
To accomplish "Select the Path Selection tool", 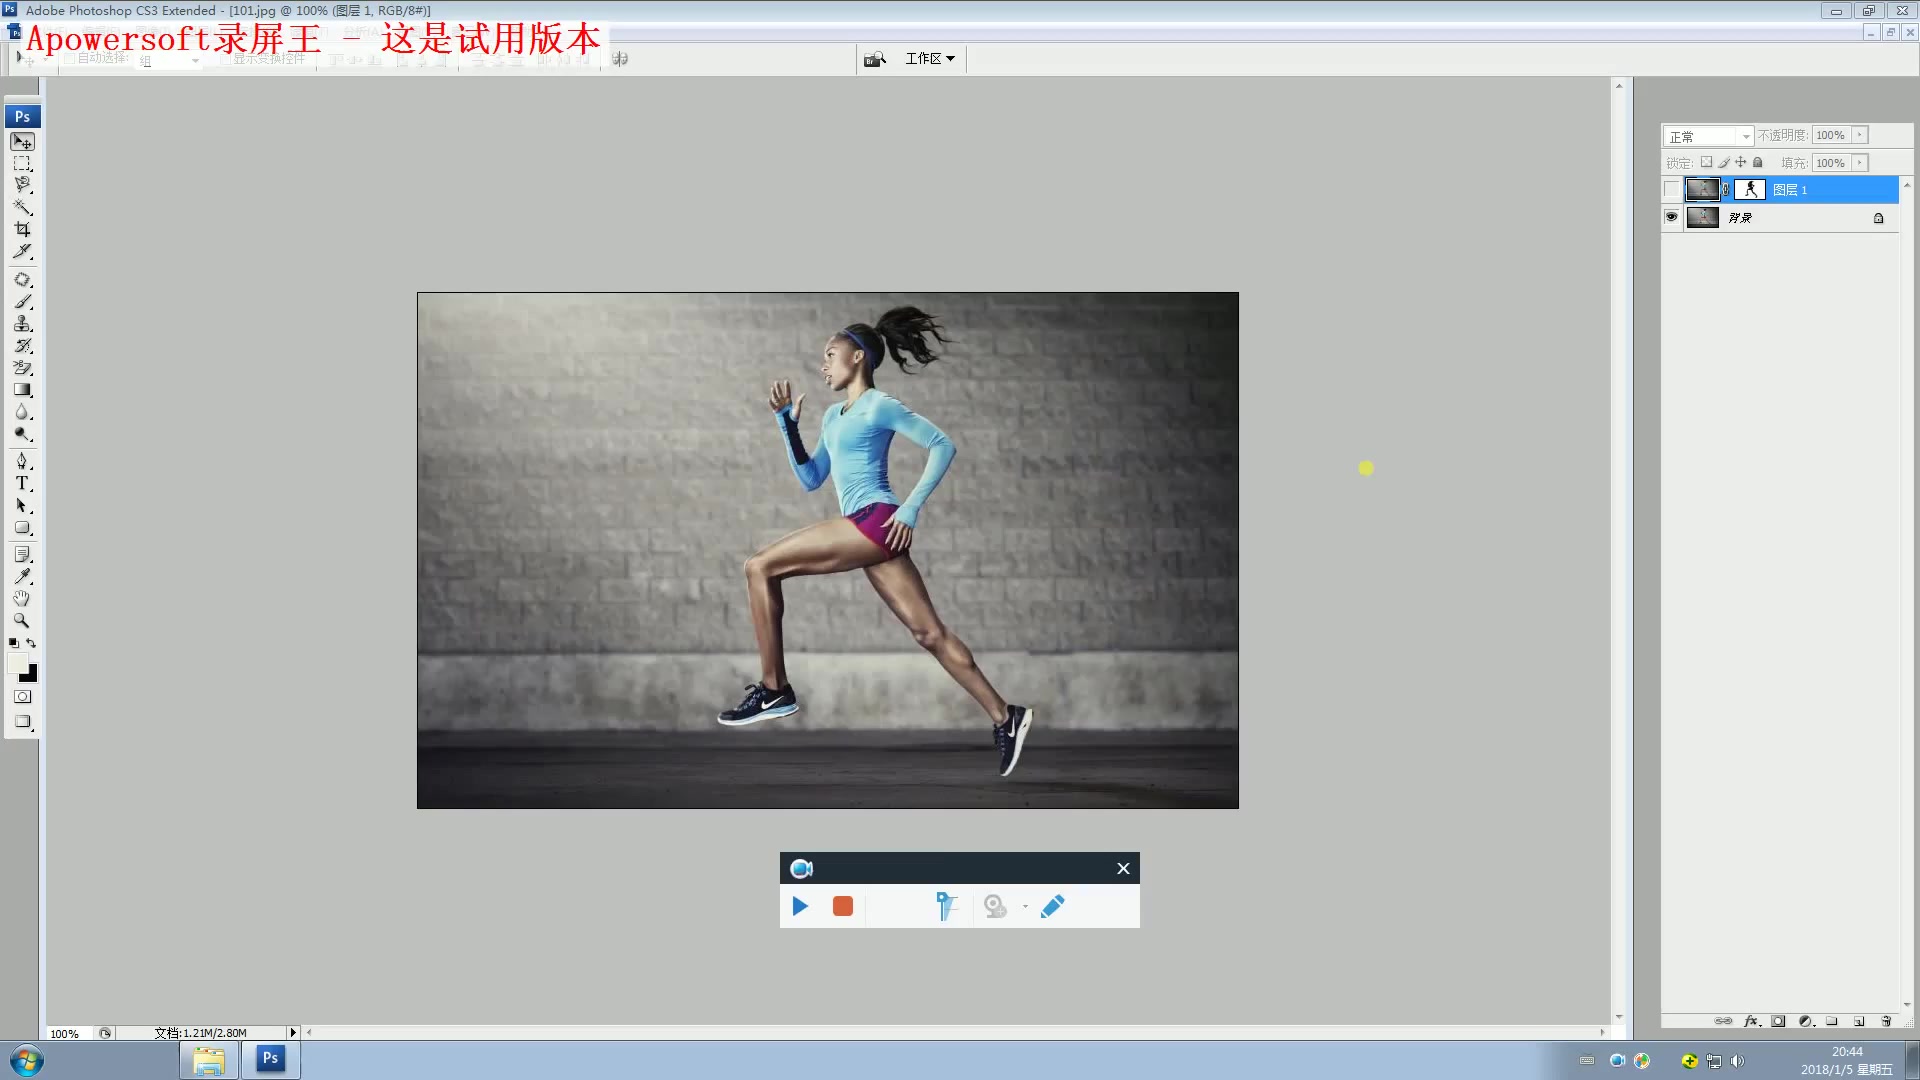I will pyautogui.click(x=22, y=506).
